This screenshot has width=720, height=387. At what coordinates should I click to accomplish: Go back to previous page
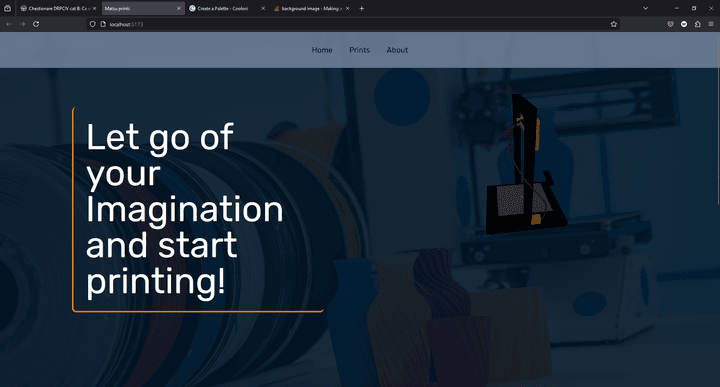coord(9,24)
